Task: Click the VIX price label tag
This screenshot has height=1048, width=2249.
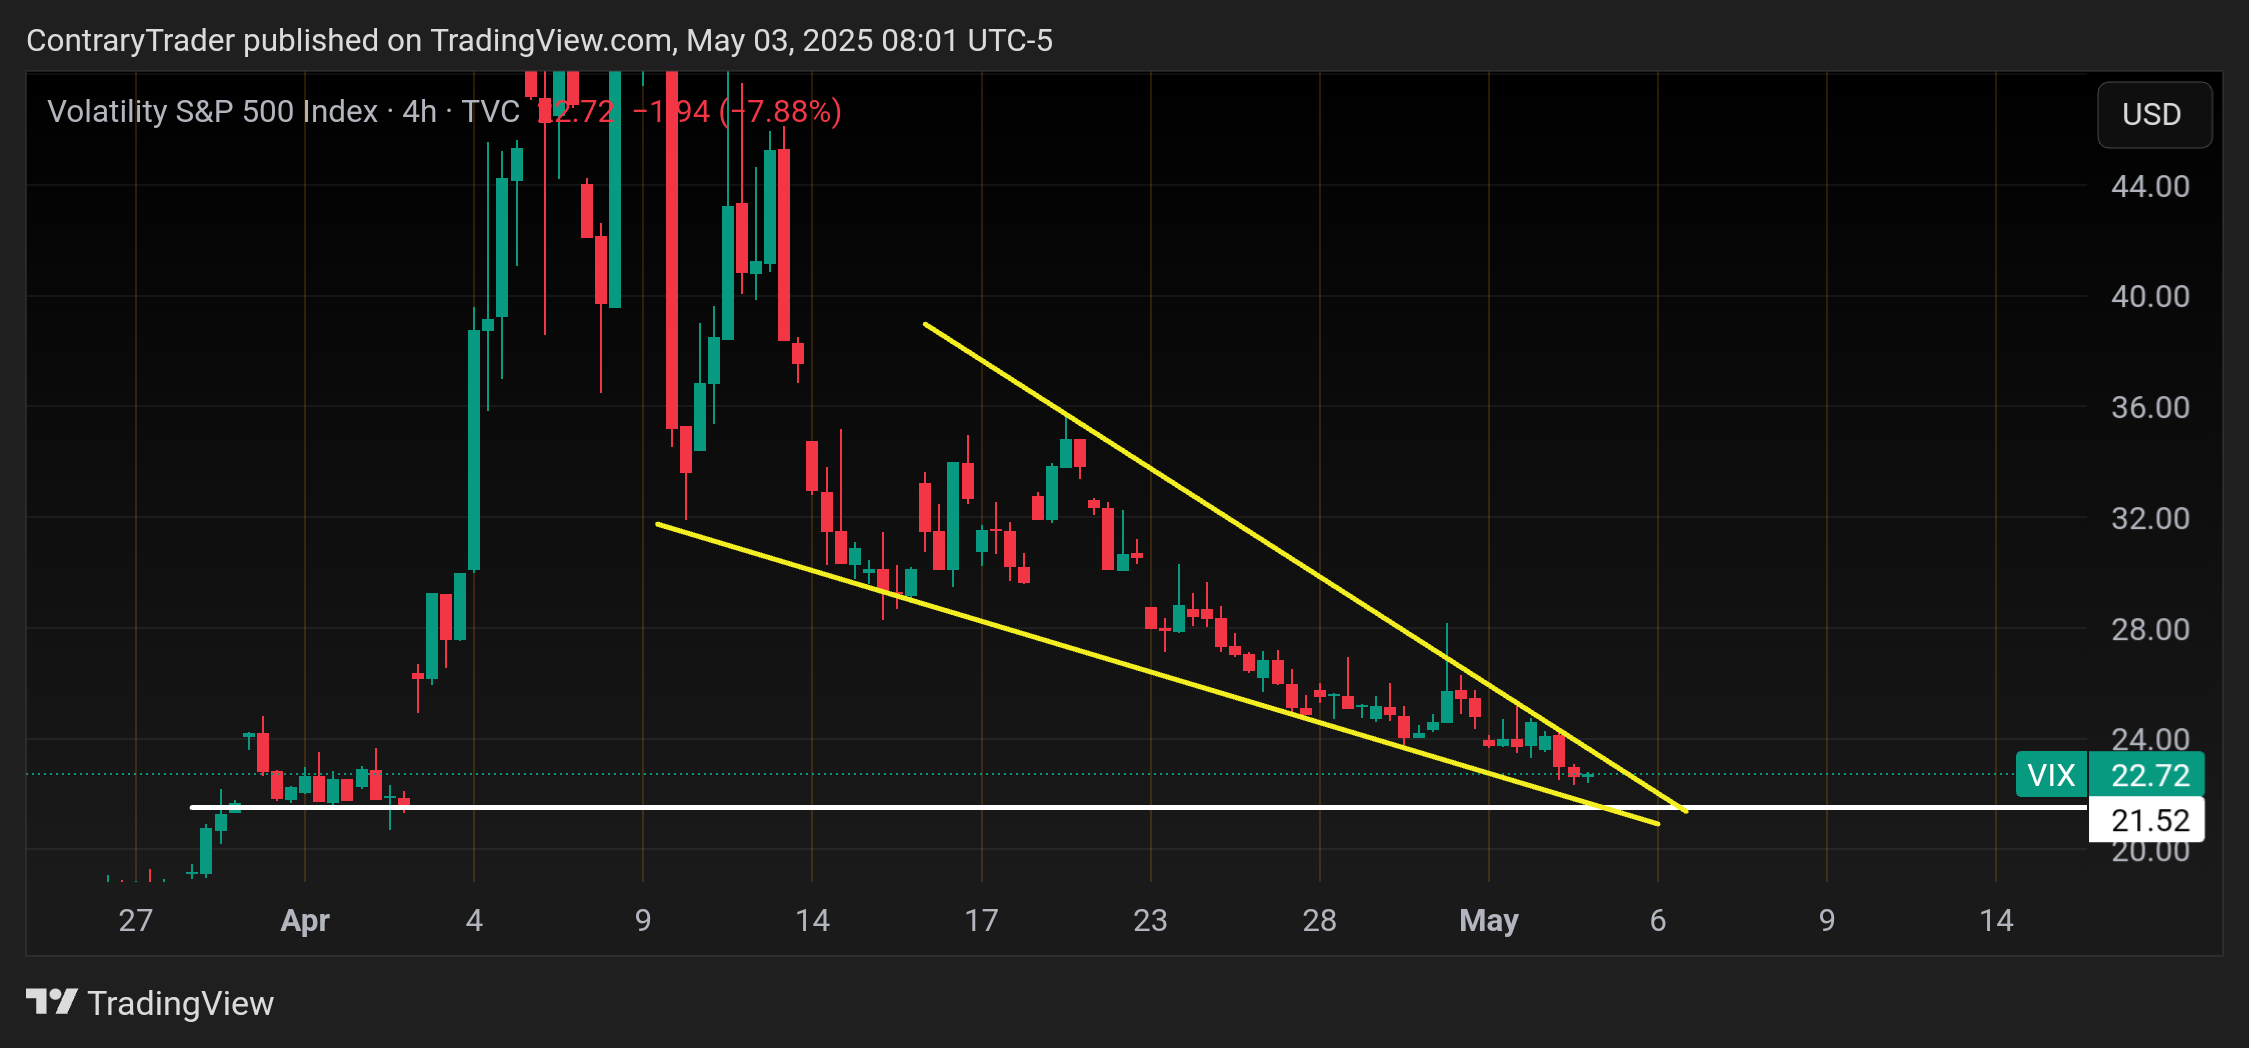Action: tap(2051, 775)
